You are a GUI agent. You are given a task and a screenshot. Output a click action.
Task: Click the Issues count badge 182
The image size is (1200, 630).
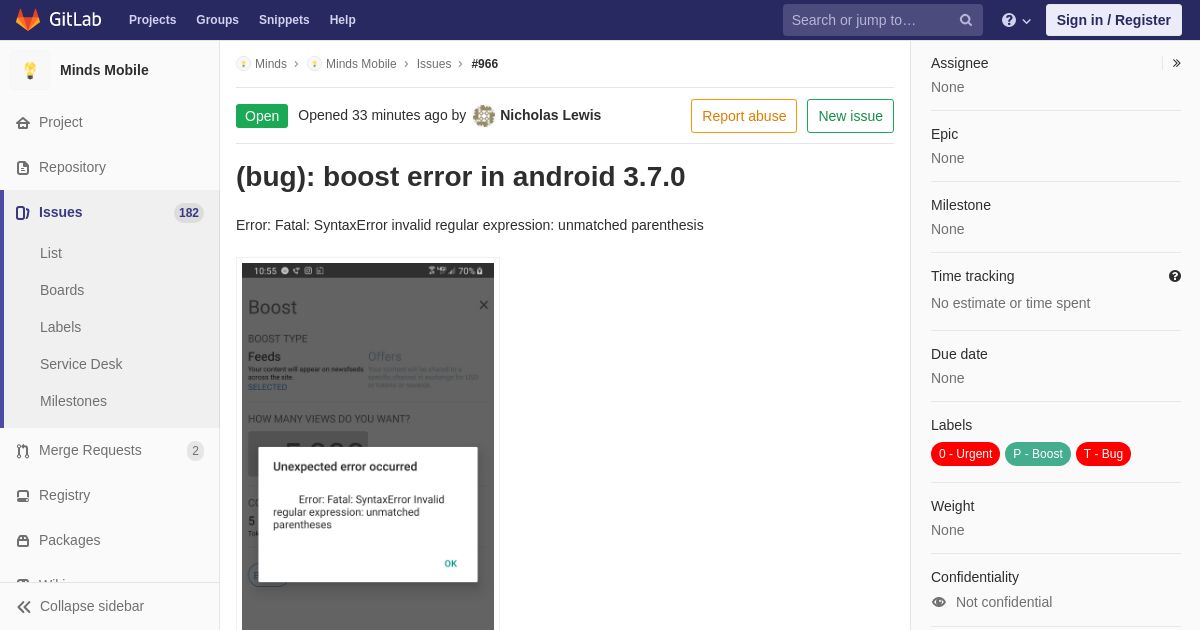189,213
